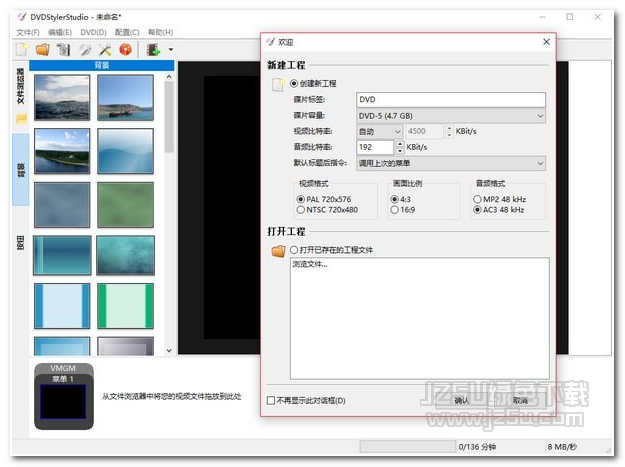
Task: Pick the green textured background
Action: 125,205
